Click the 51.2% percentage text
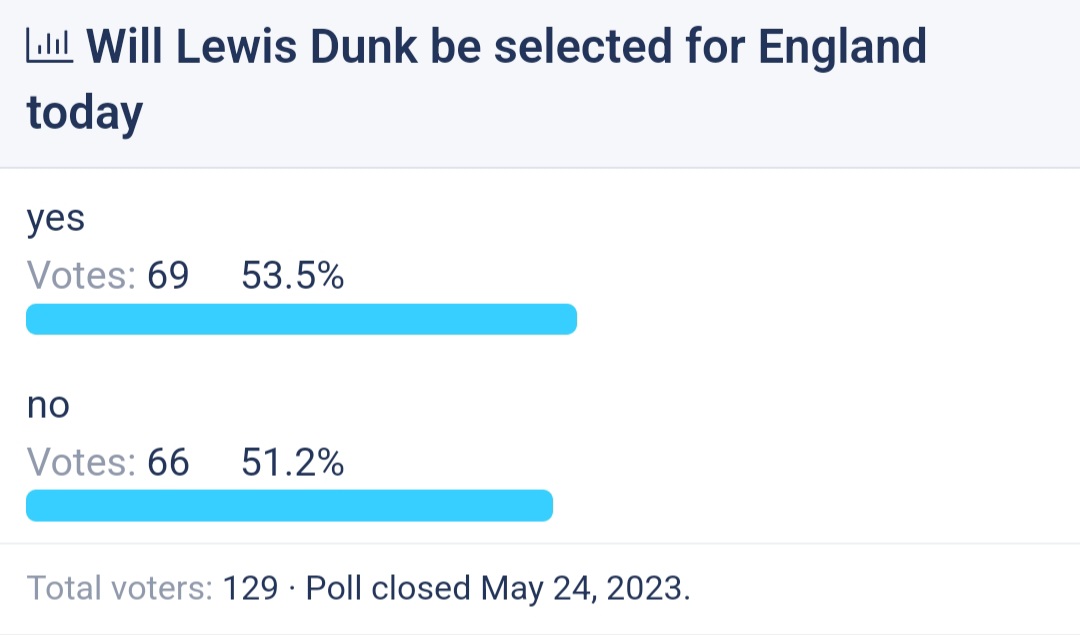The height and width of the screenshot is (635, 1080). [x=293, y=462]
